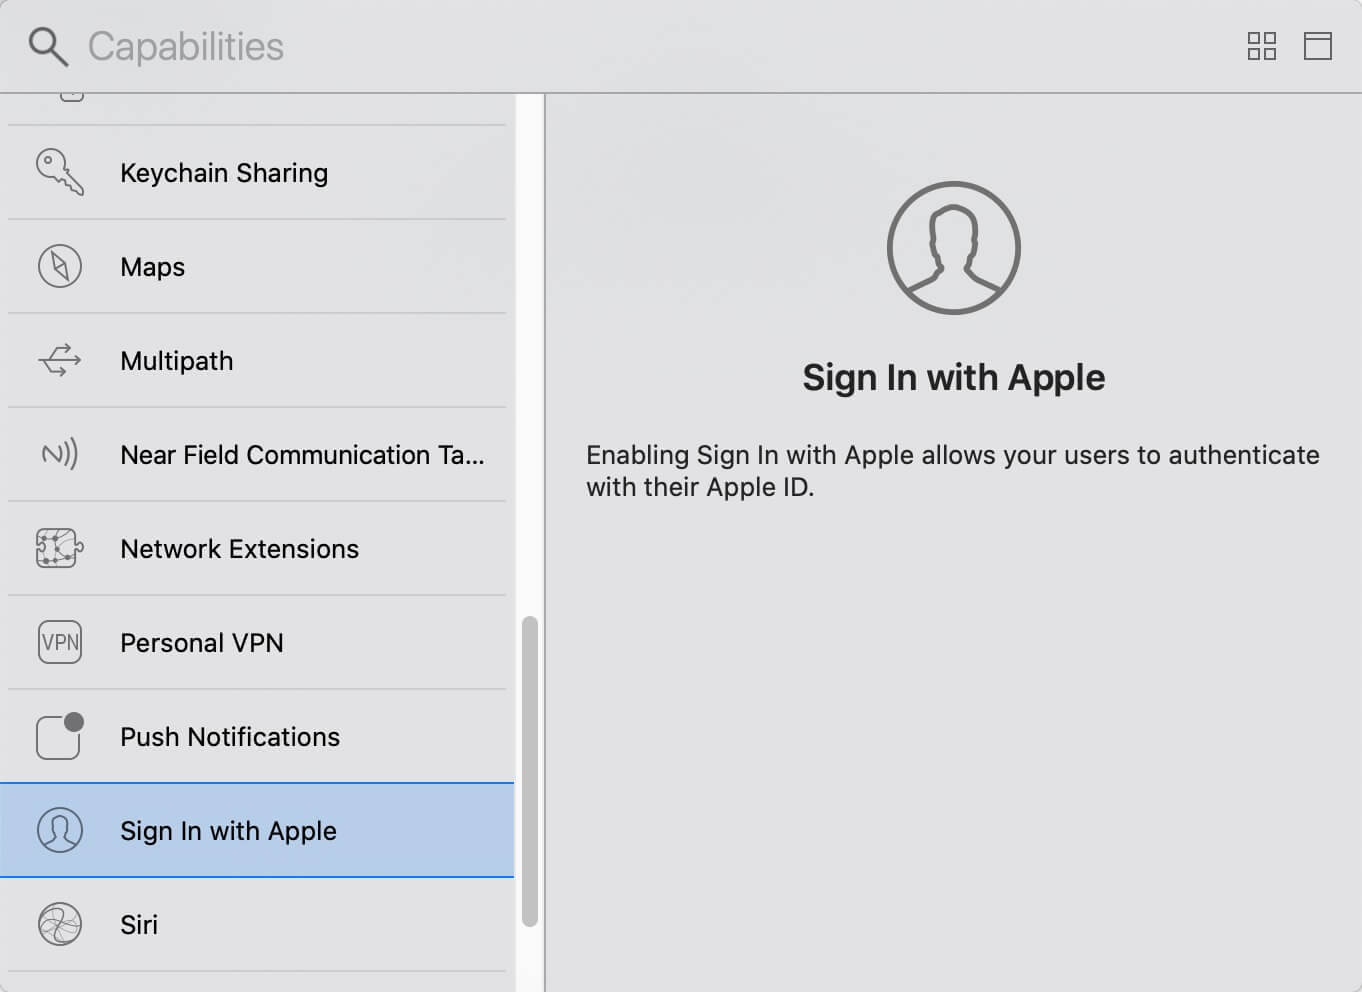Viewport: 1362px width, 992px height.
Task: Click the NFC tag reading icon
Action: [60, 454]
